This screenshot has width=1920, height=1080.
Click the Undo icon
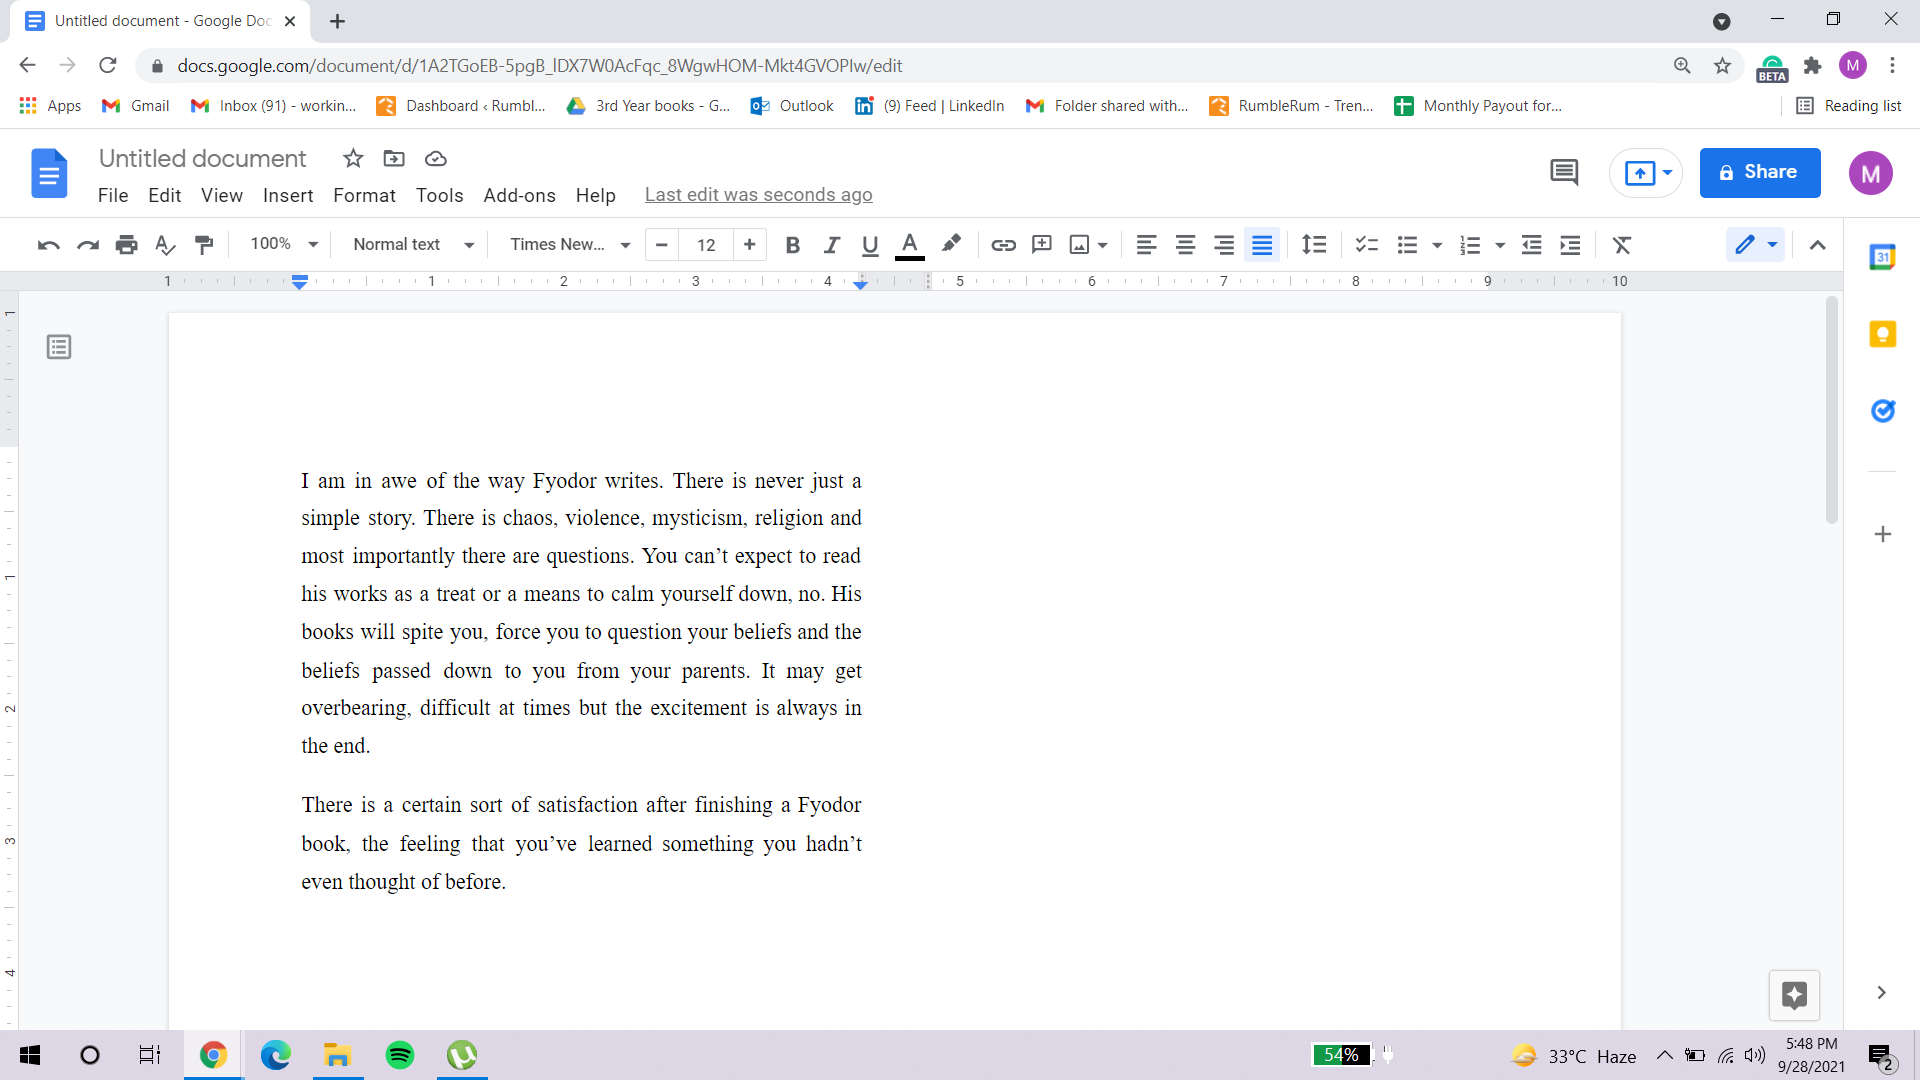click(x=48, y=245)
